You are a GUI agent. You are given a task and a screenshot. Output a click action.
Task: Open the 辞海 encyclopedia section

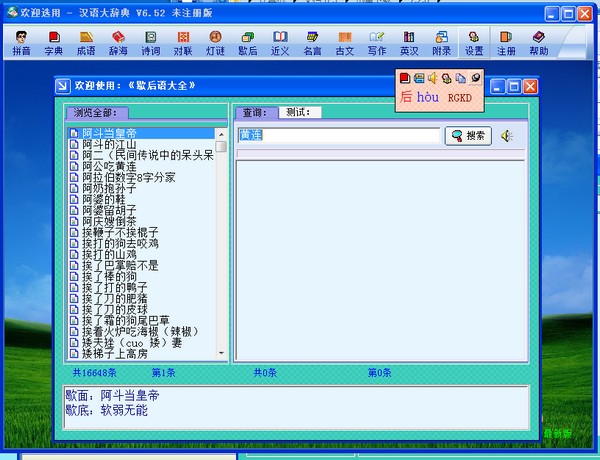point(118,43)
